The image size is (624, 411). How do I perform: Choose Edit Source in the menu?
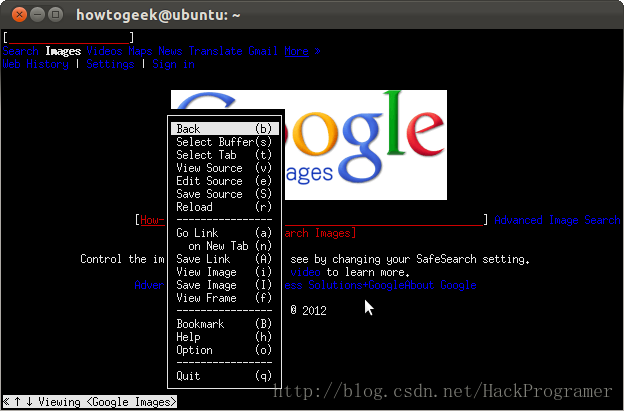pos(225,181)
